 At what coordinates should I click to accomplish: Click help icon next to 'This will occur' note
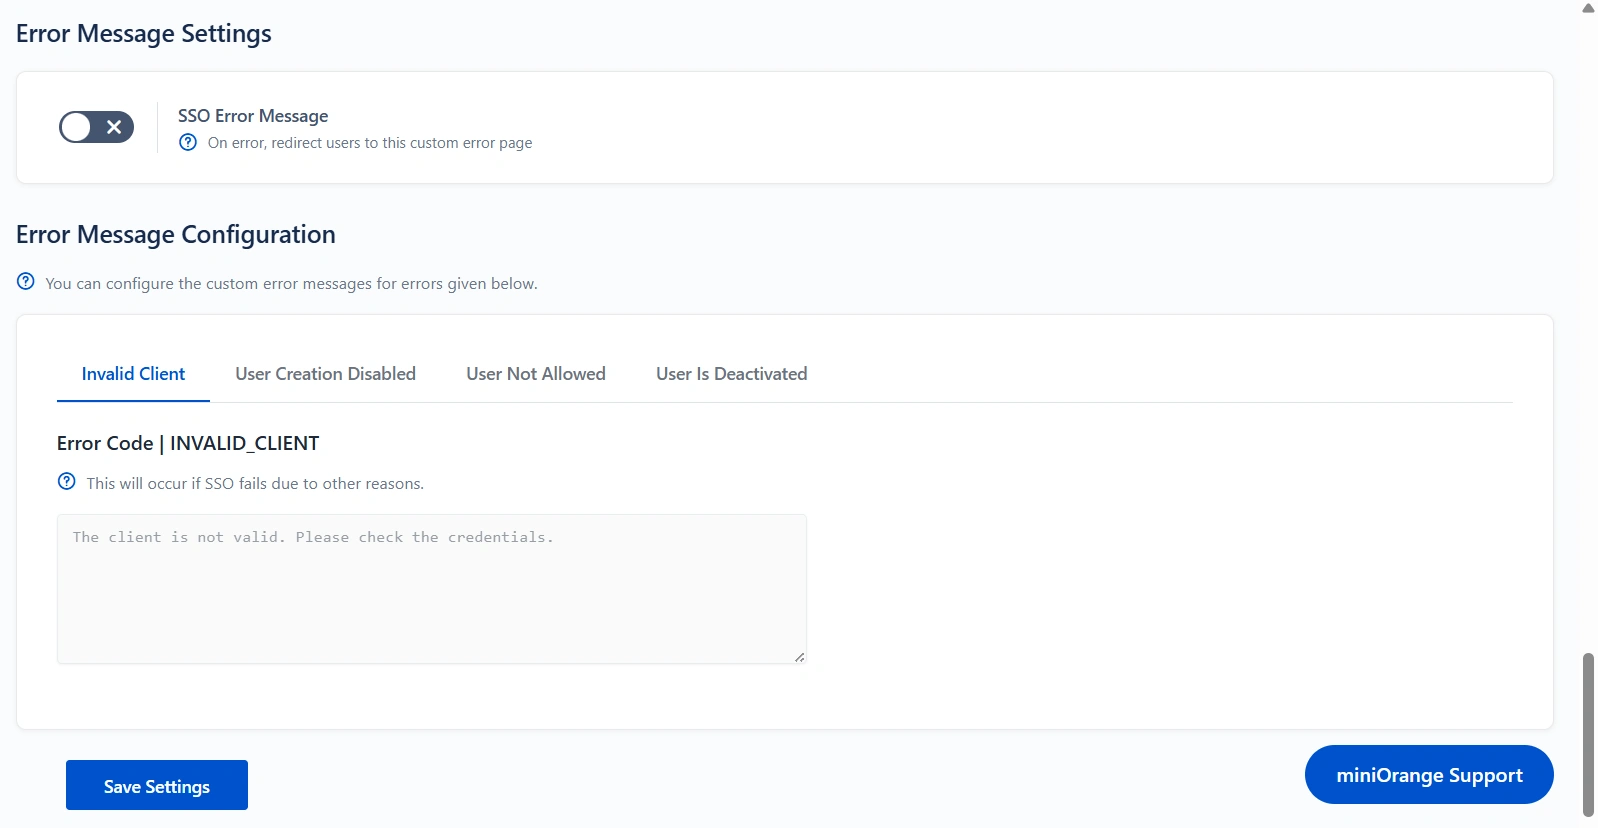(67, 482)
